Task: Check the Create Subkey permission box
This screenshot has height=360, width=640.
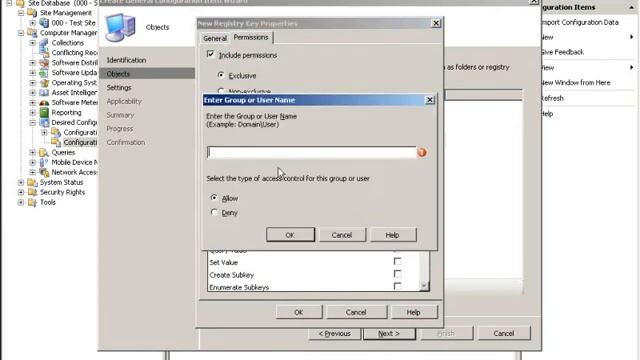Action: [x=397, y=274]
